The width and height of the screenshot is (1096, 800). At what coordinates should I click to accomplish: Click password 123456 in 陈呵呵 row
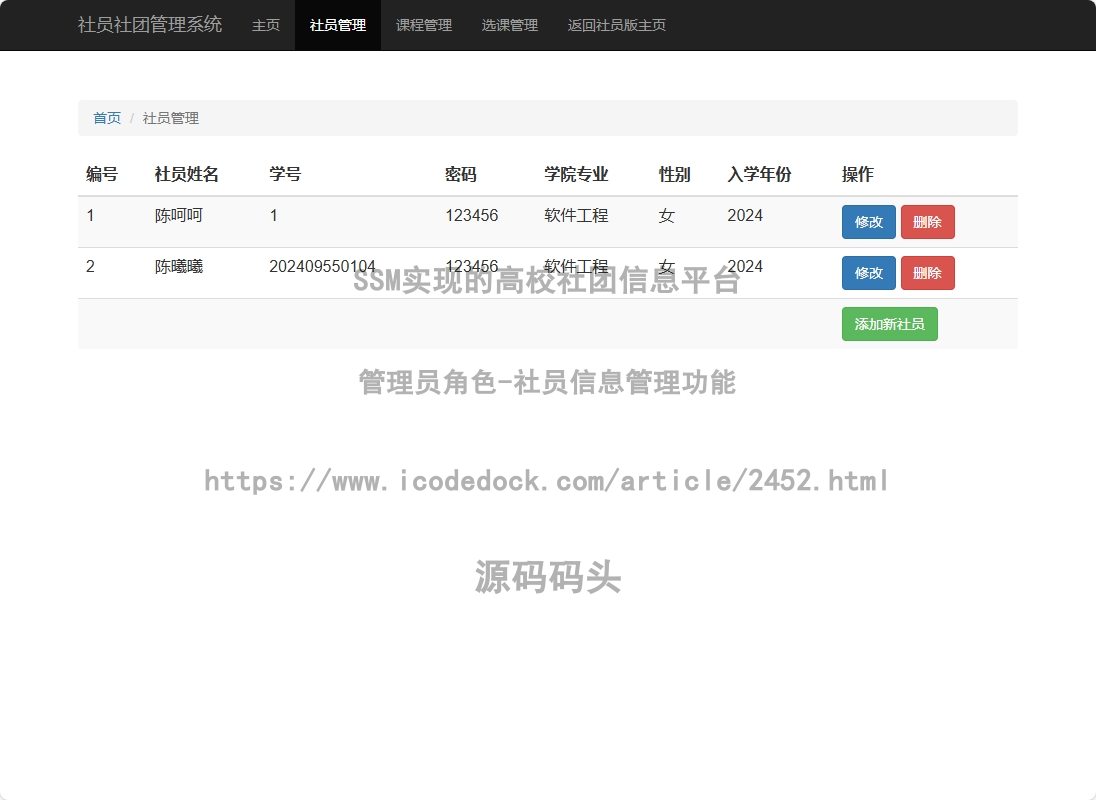click(x=472, y=215)
